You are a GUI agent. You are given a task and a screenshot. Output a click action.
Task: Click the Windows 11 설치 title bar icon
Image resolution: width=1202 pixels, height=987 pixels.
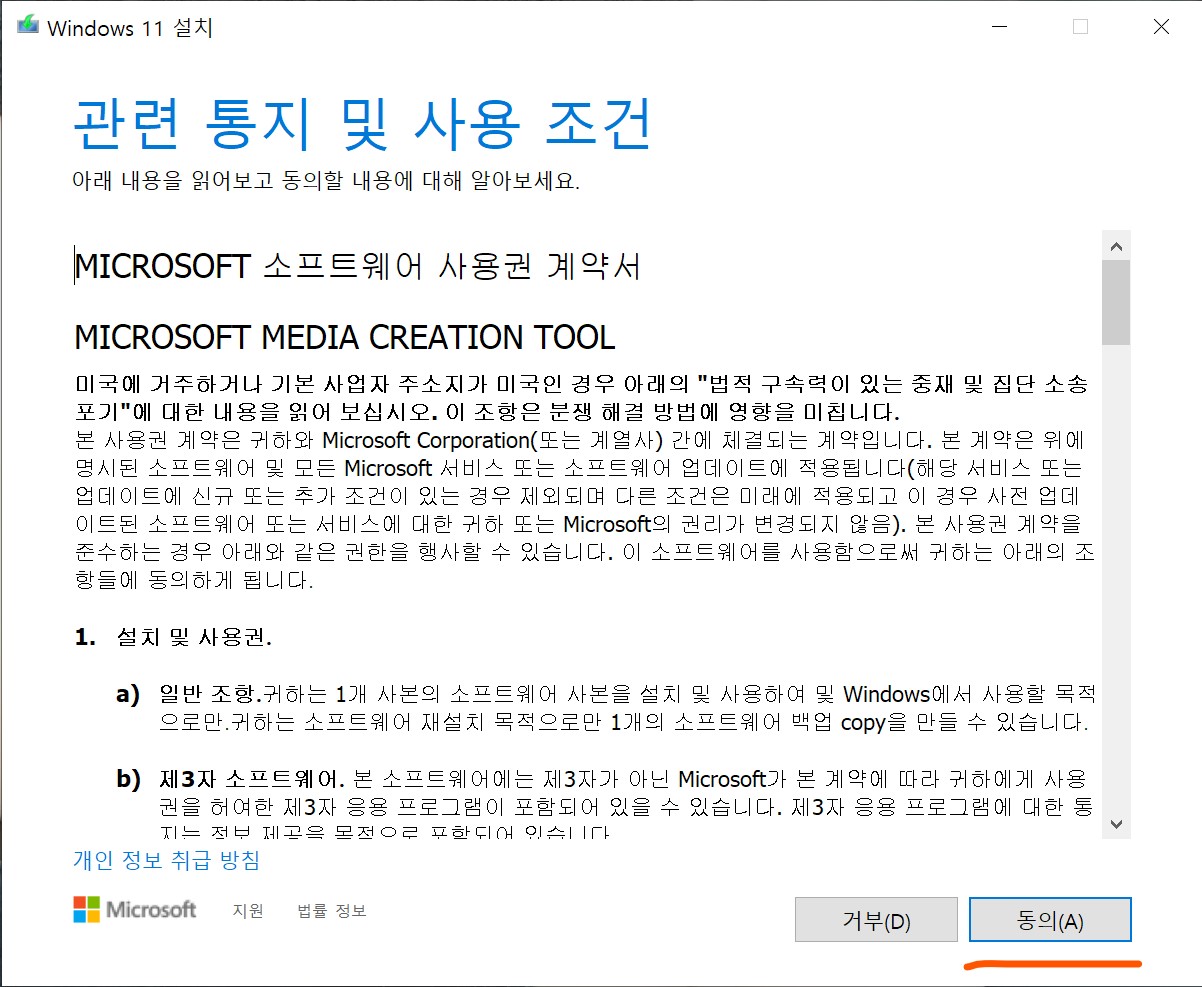[28, 27]
